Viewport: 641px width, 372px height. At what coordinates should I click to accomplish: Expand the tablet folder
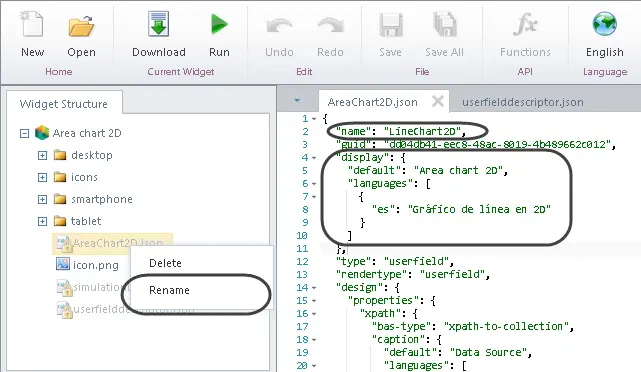tap(42, 221)
